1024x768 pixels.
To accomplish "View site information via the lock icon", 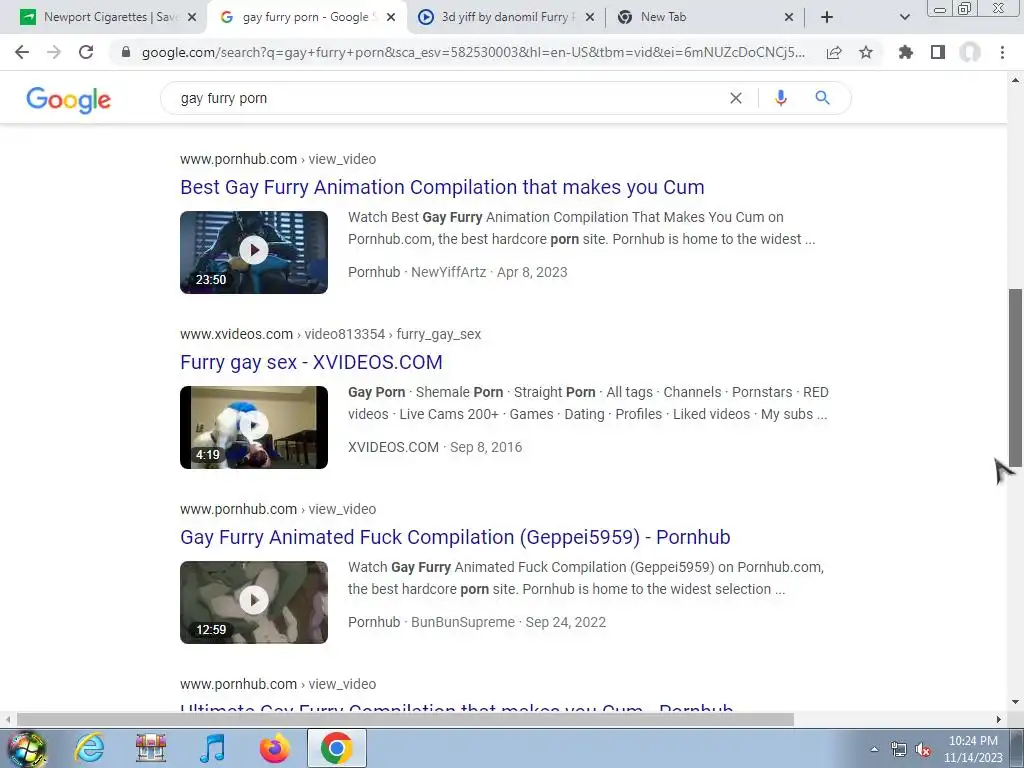I will coord(126,52).
